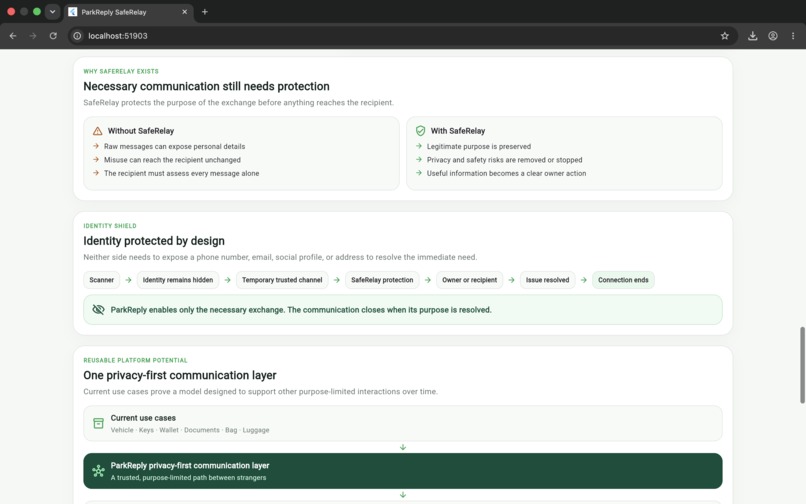Open the browser downloads icon
806x504 pixels.
pos(753,36)
